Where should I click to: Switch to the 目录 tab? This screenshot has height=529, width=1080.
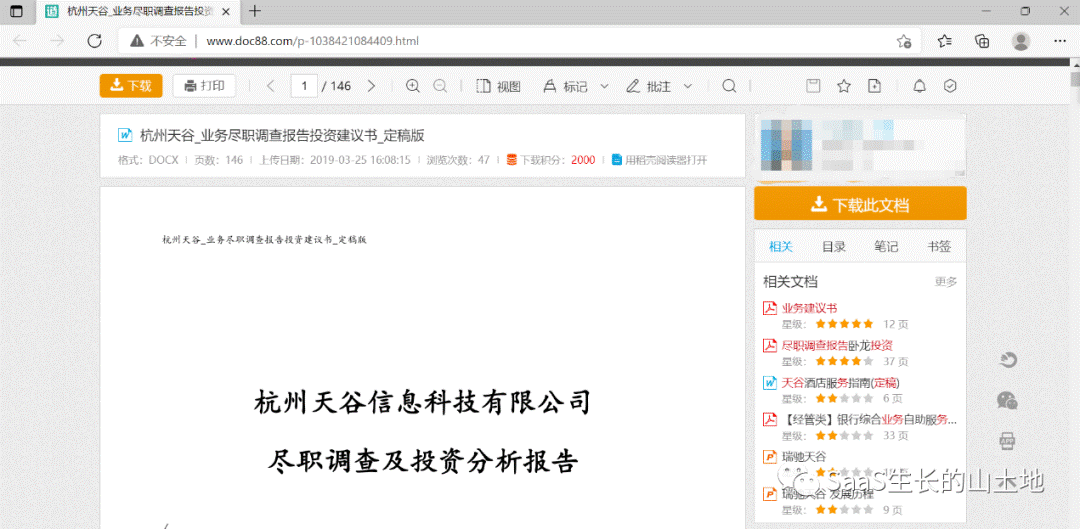pos(833,247)
